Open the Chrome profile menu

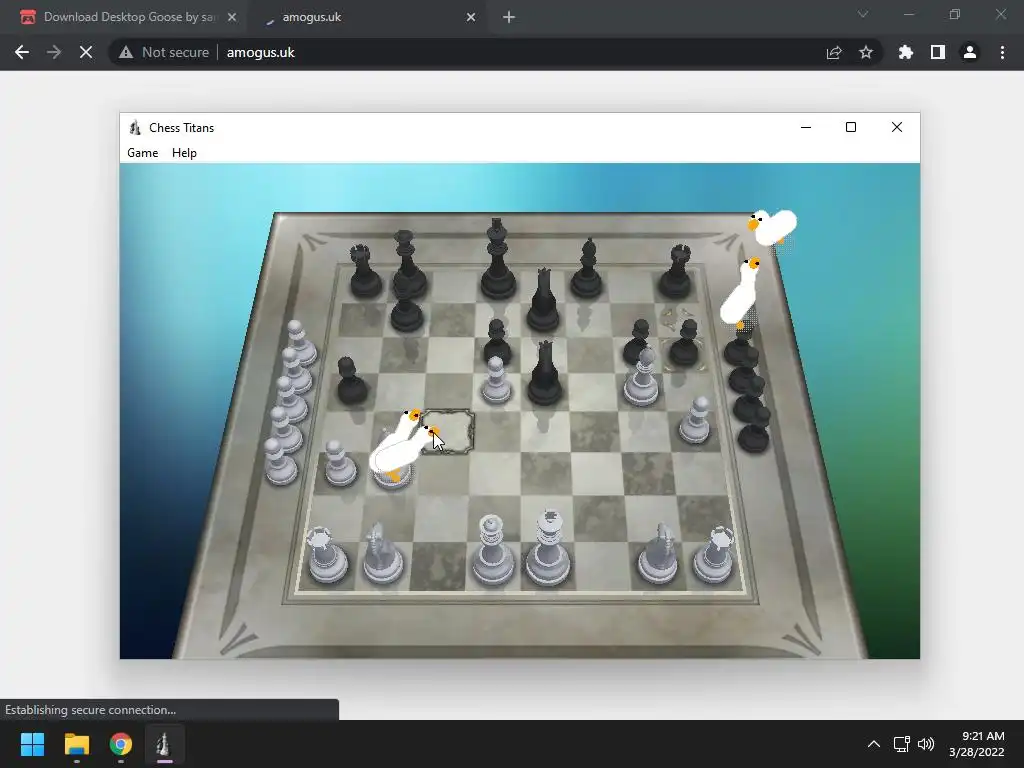coord(970,52)
